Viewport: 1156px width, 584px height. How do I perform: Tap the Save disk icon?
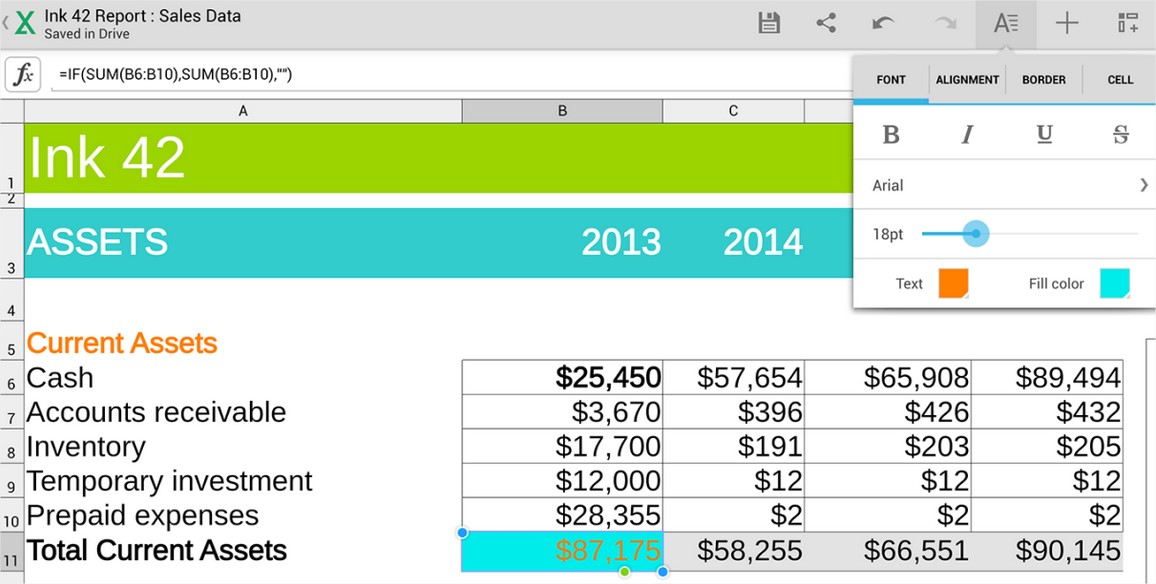click(769, 24)
